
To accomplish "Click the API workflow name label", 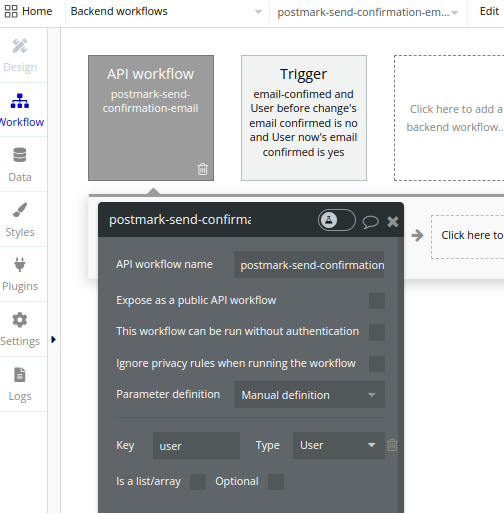I will pyautogui.click(x=164, y=264).
